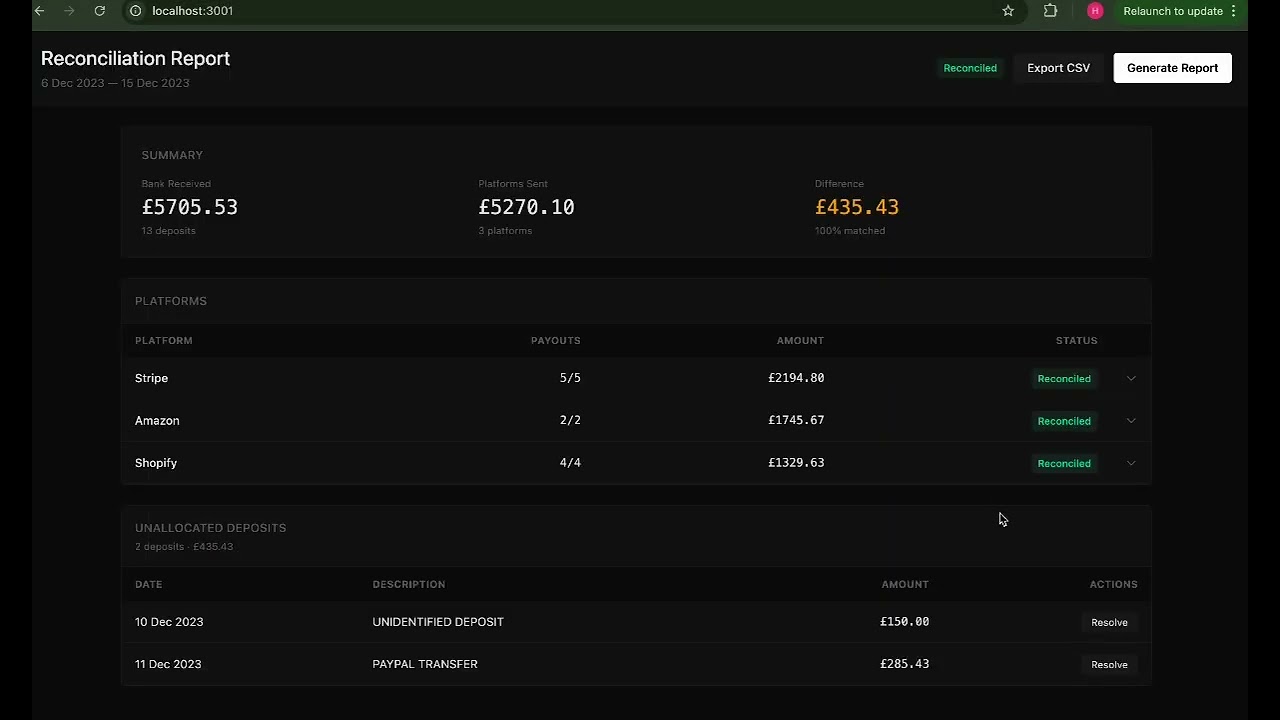This screenshot has width=1280, height=720.
Task: Click the Shopify platform name
Action: coord(156,463)
